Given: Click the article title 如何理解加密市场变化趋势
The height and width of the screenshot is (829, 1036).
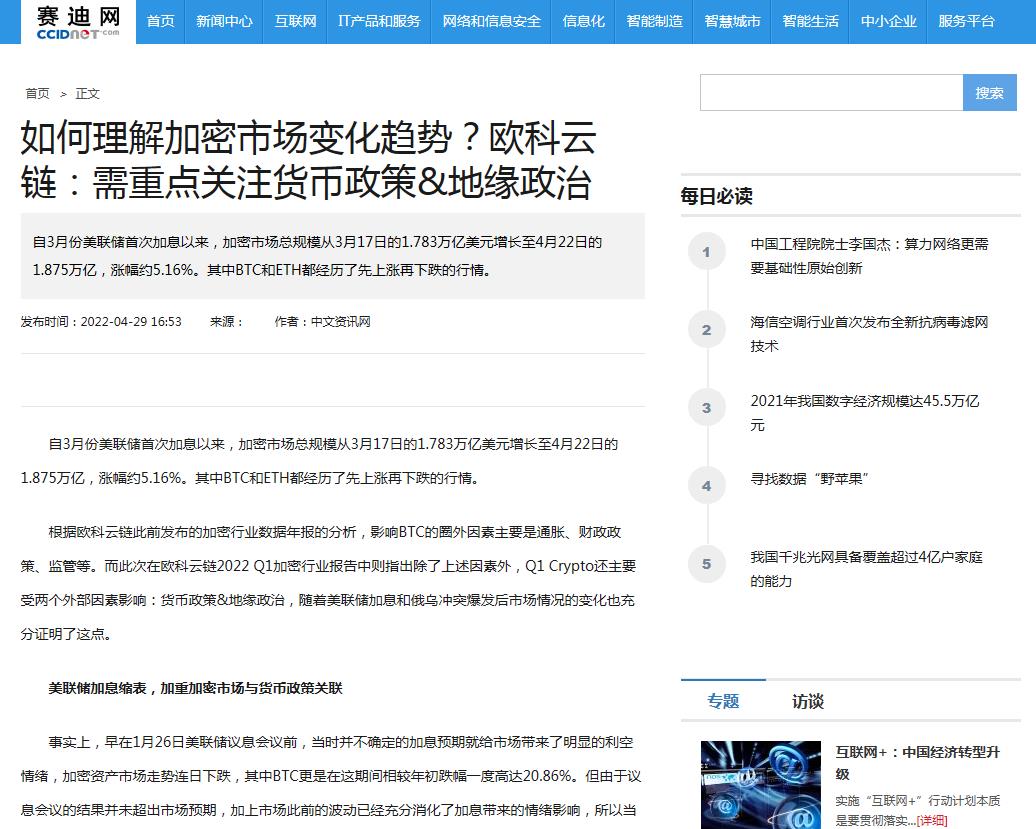Looking at the screenshot, I should [x=309, y=160].
